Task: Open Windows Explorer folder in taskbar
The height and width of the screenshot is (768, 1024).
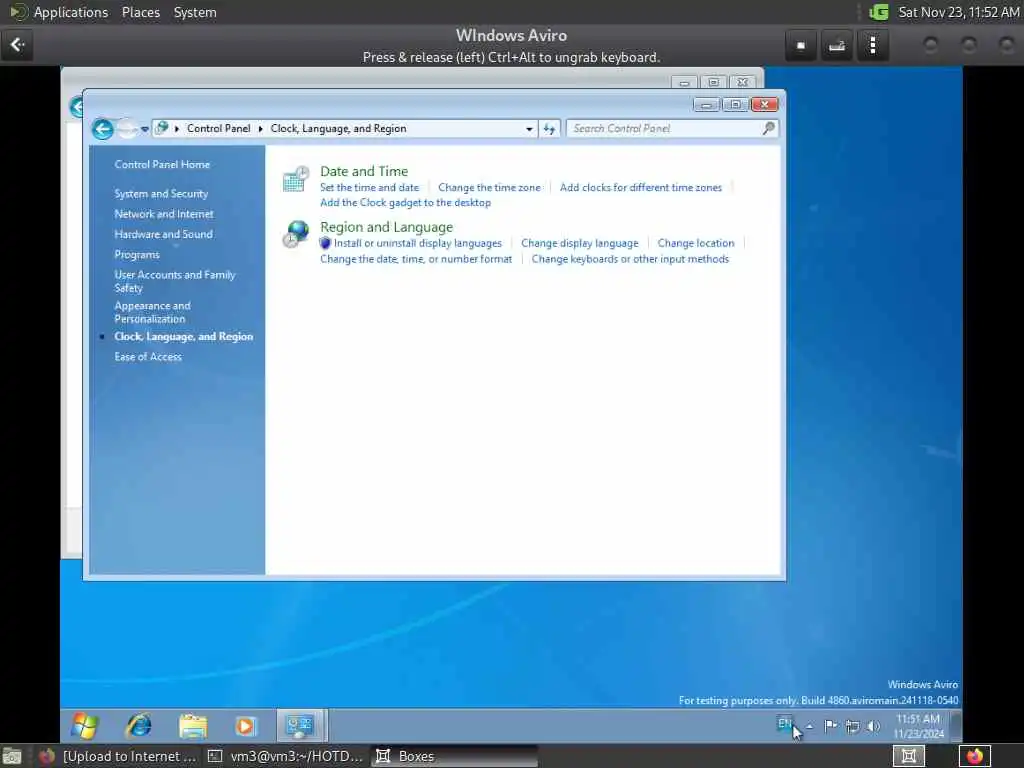Action: coord(193,726)
